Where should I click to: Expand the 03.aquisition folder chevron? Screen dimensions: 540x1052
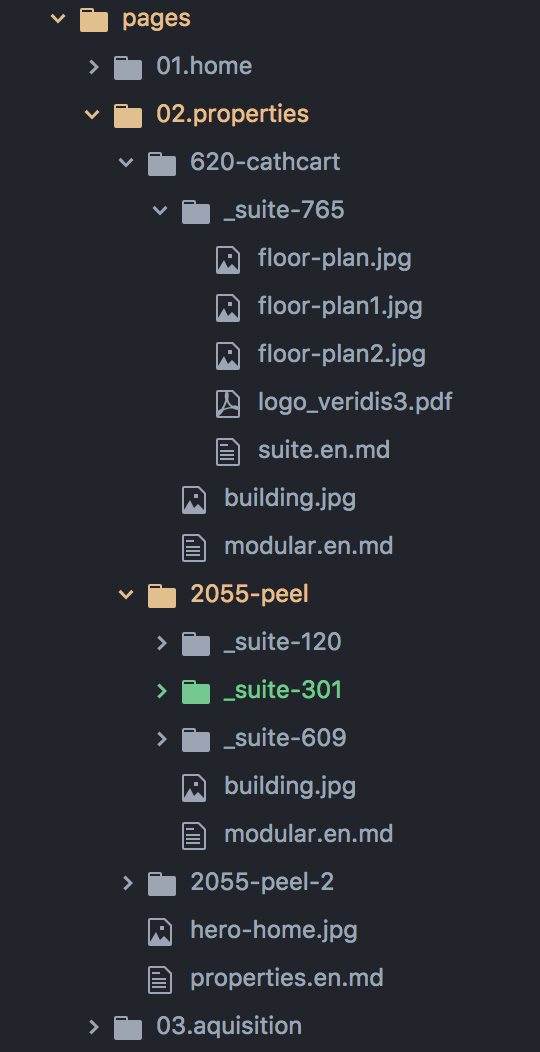click(93, 1027)
